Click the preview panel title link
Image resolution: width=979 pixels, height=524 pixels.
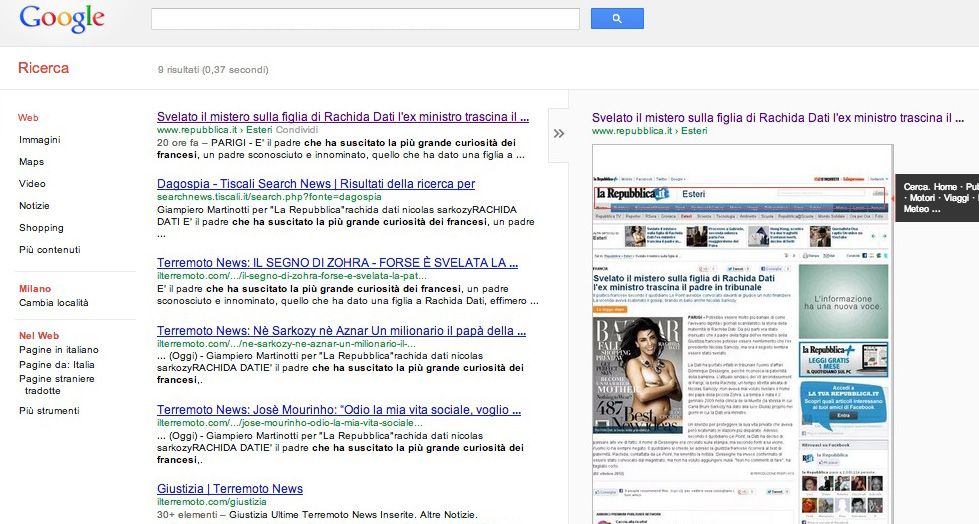778,117
